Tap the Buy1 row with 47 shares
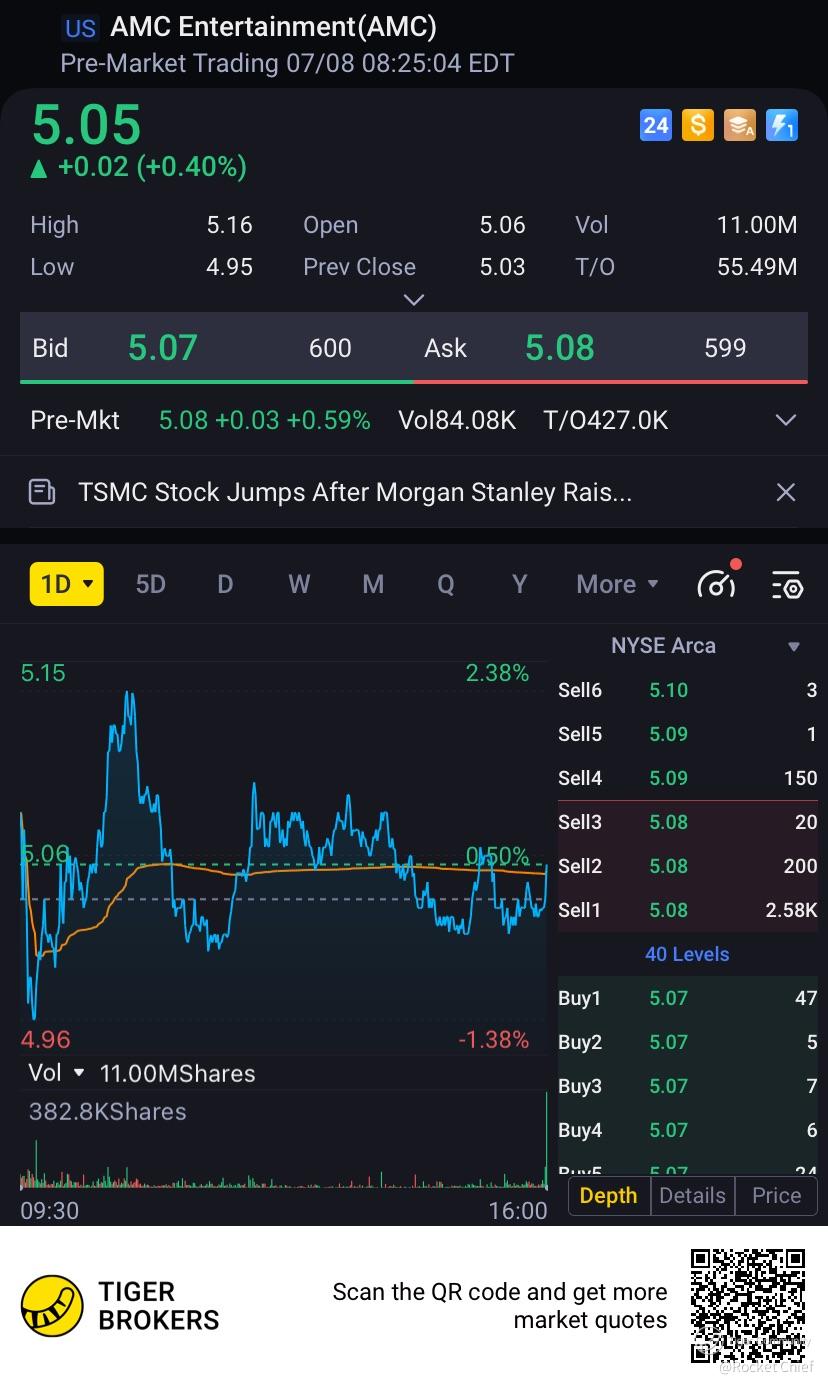 688,998
